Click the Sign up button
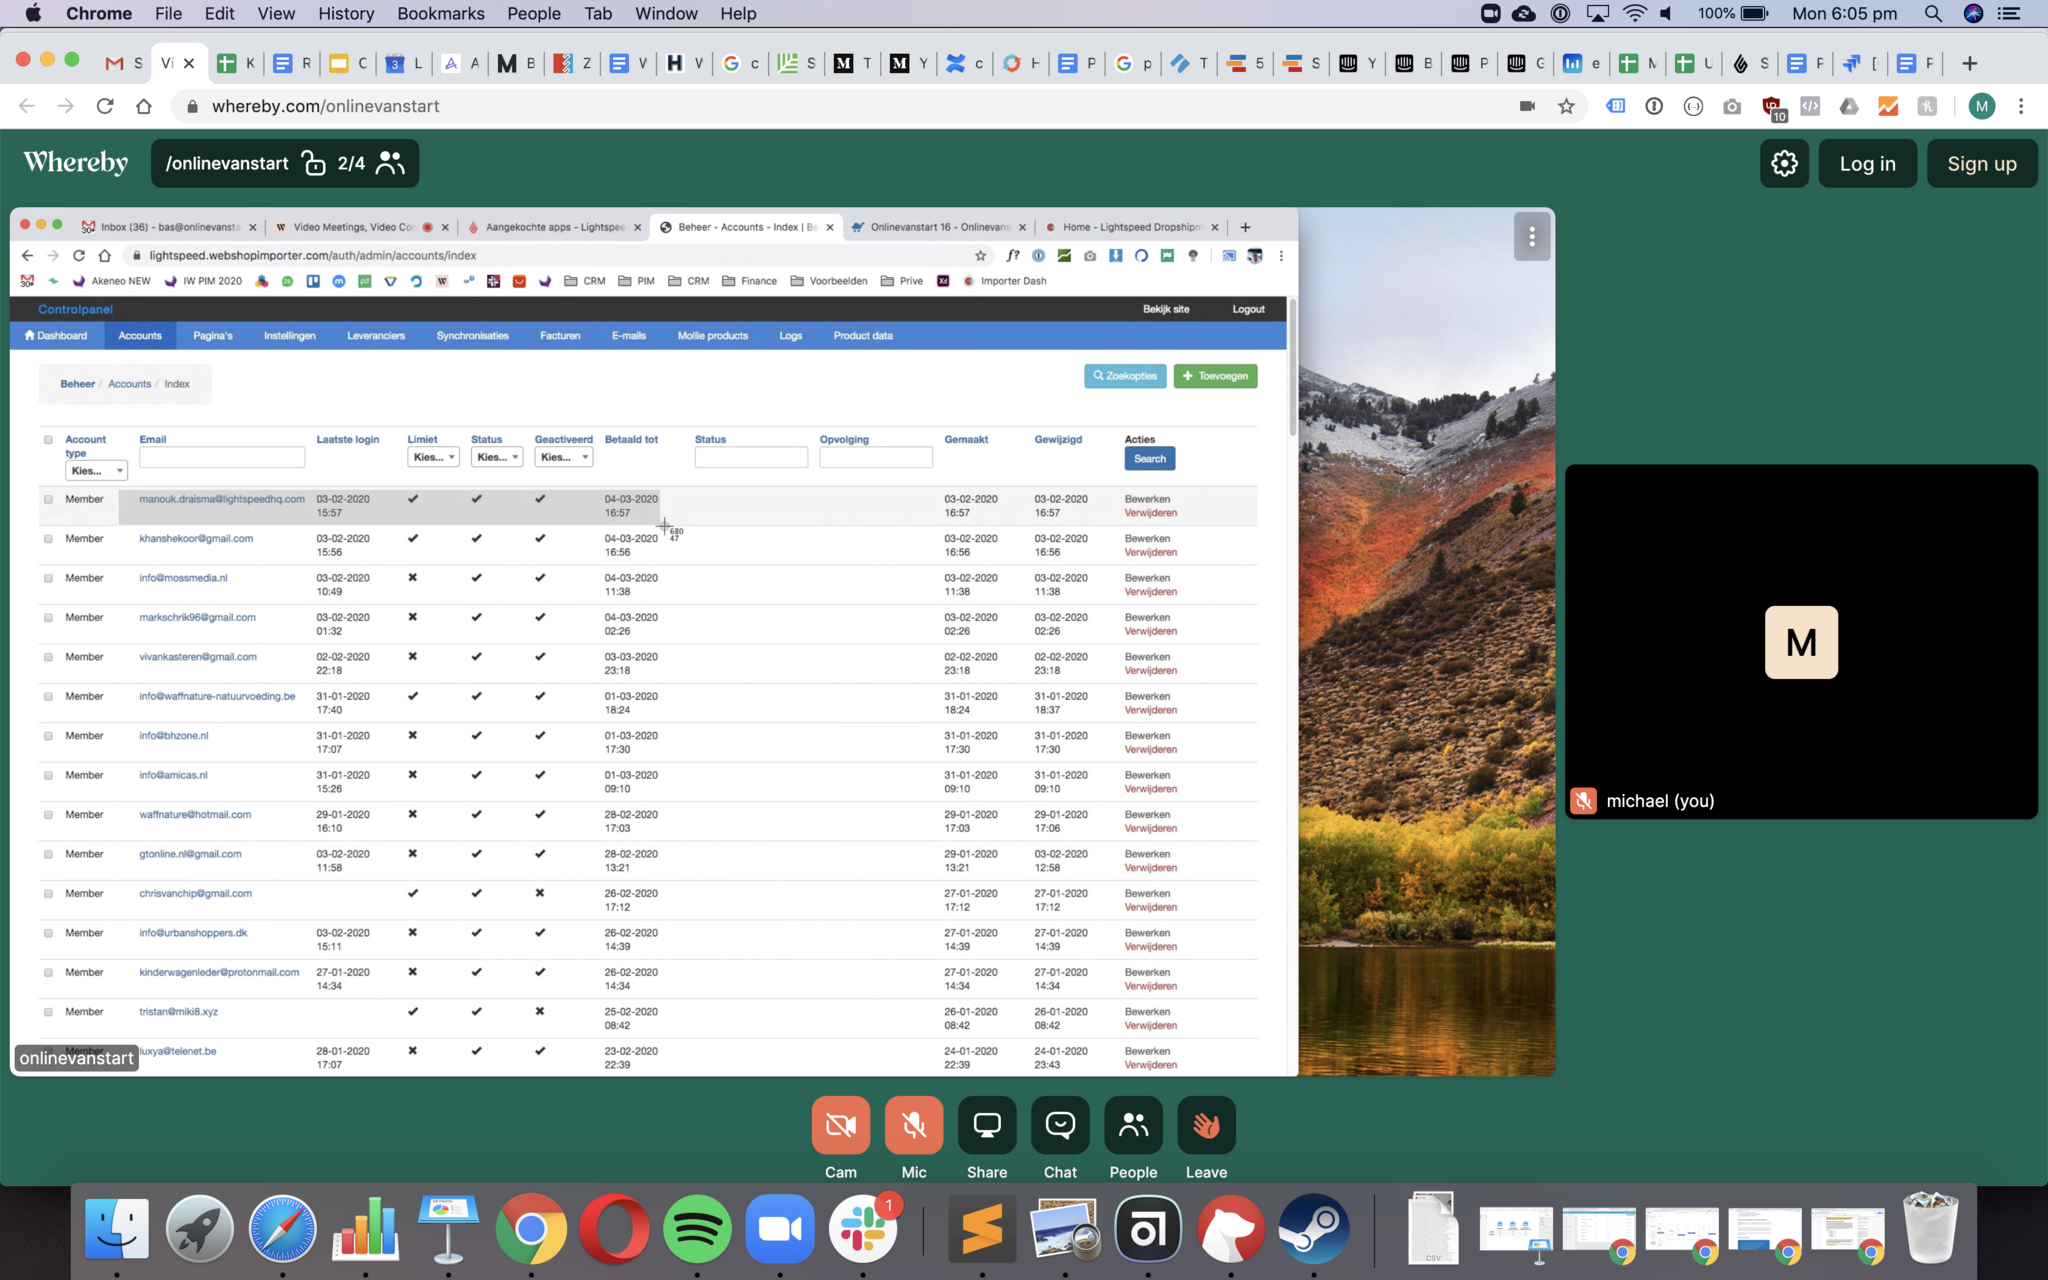The height and width of the screenshot is (1280, 2048). [1981, 163]
